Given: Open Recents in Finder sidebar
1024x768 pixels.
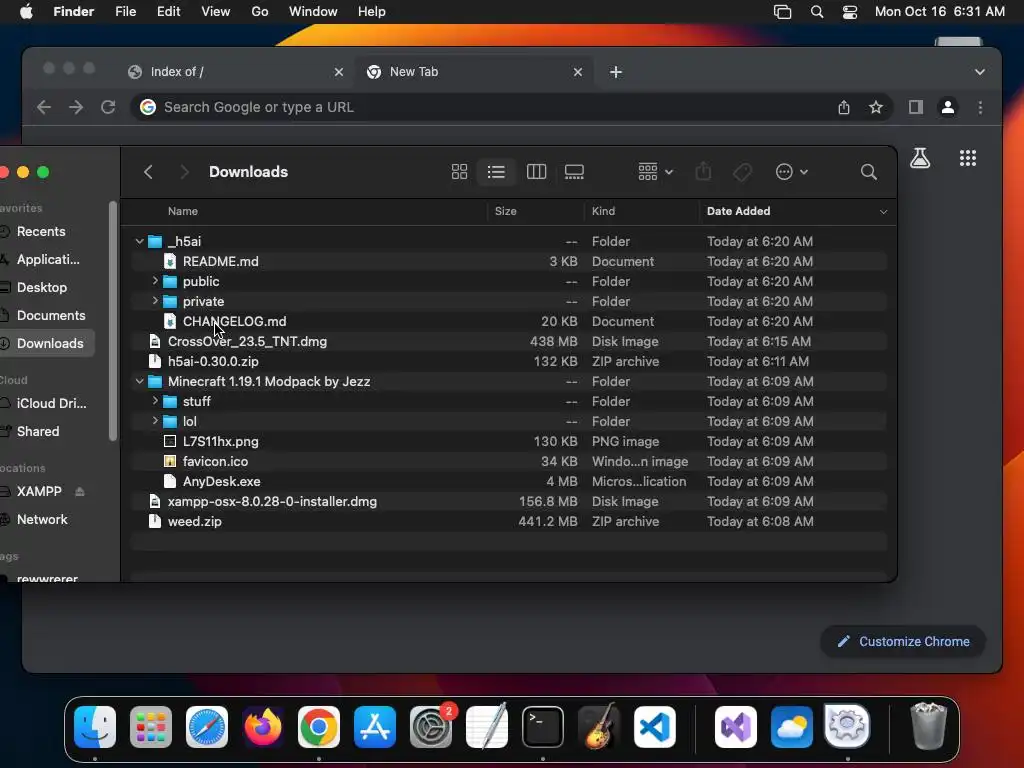Looking at the screenshot, I should 40,231.
